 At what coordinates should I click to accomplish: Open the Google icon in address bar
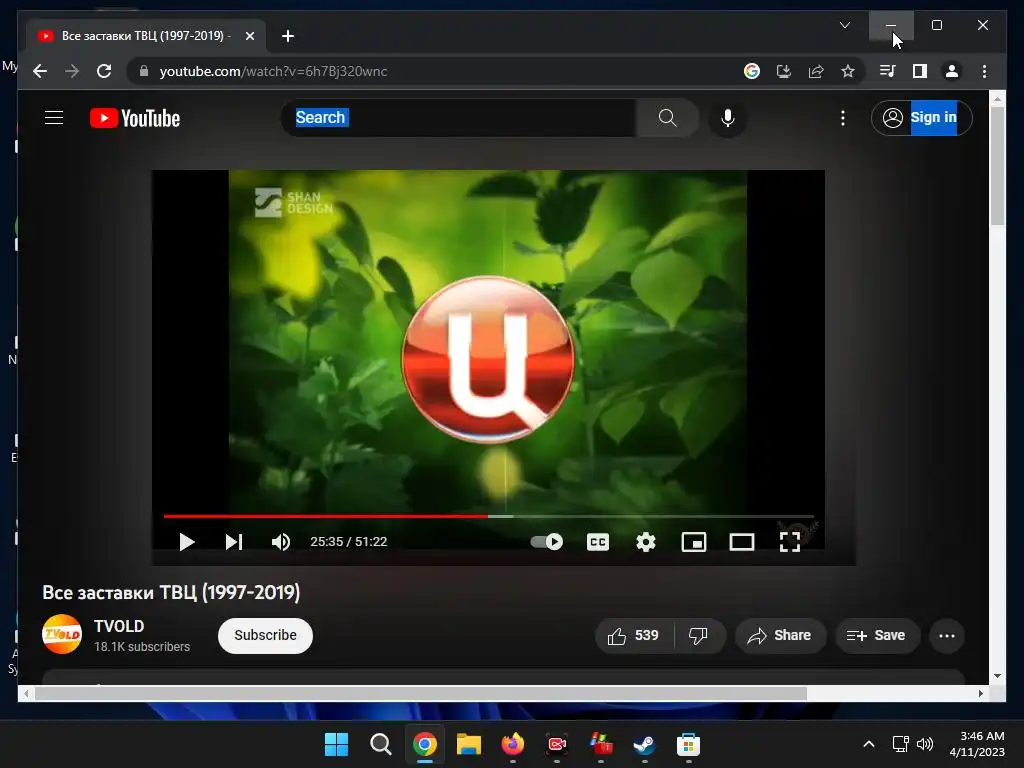(x=752, y=71)
